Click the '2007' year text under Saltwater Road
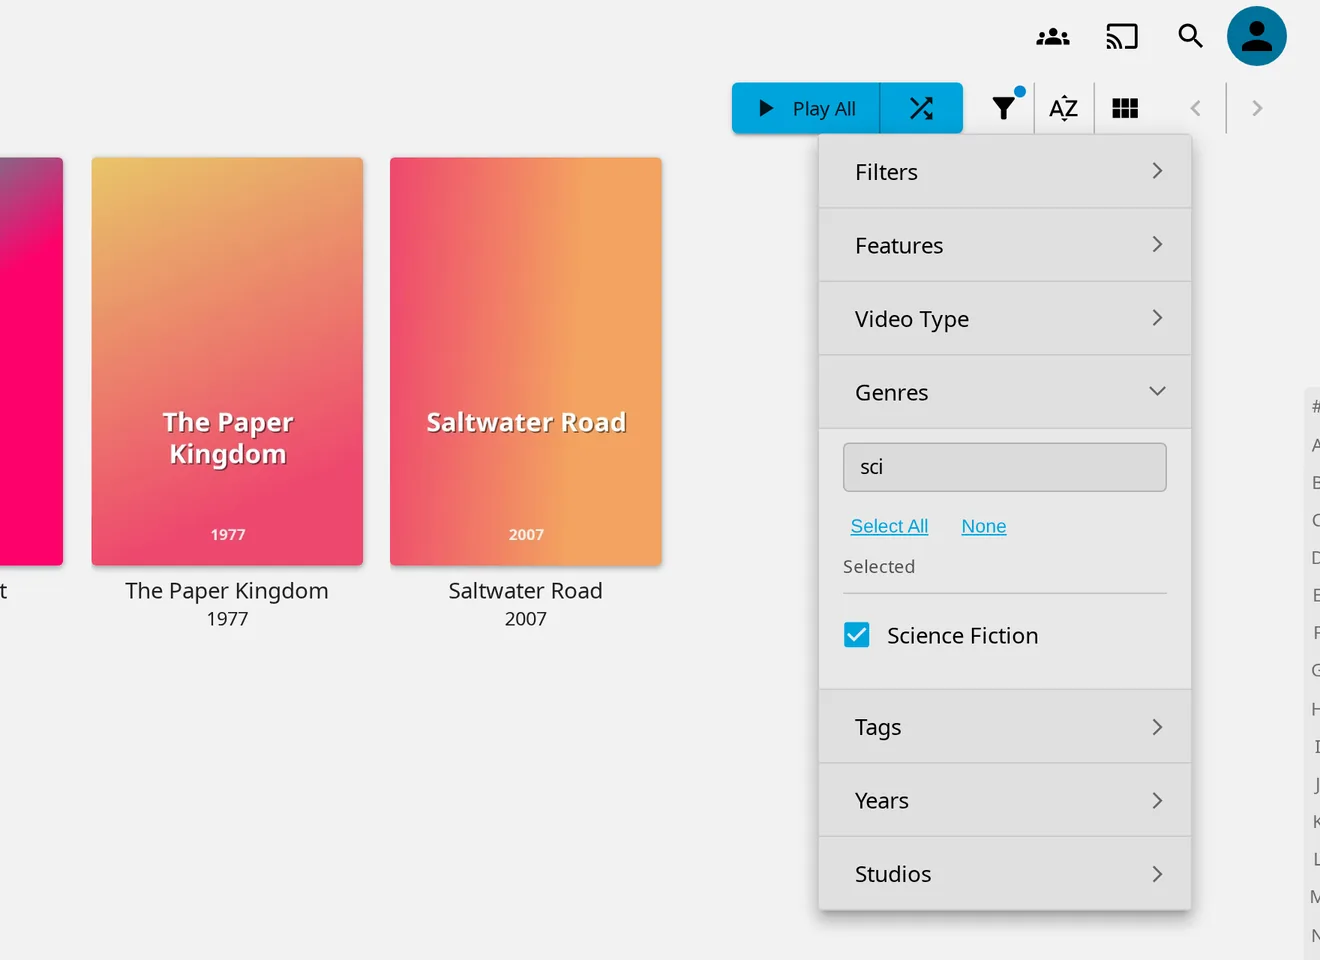The height and width of the screenshot is (960, 1320). pyautogui.click(x=526, y=619)
